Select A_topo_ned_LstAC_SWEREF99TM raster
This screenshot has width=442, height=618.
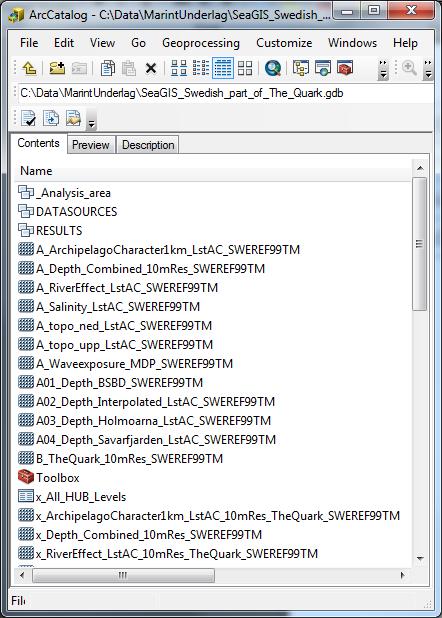(115, 326)
